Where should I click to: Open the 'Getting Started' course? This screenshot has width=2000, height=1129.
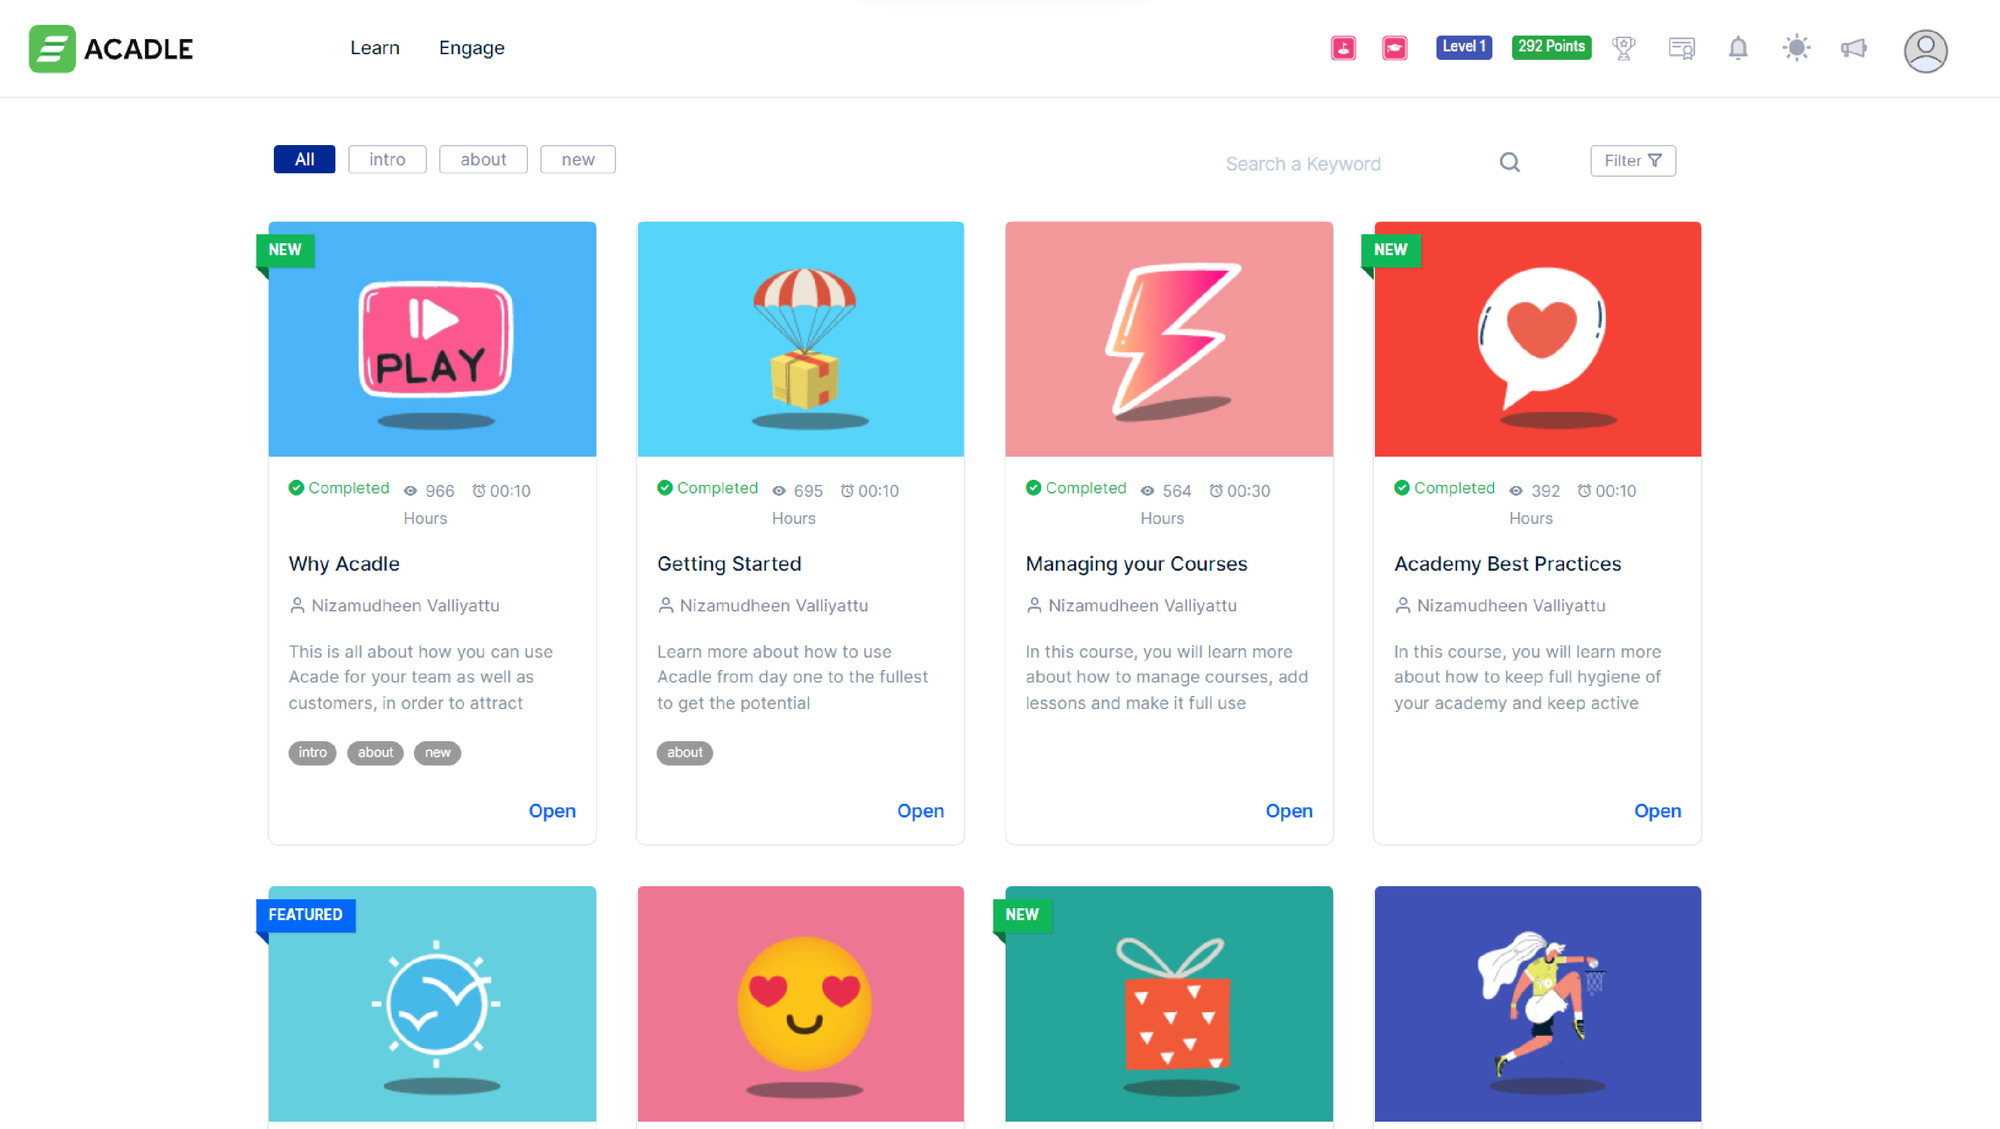[920, 810]
